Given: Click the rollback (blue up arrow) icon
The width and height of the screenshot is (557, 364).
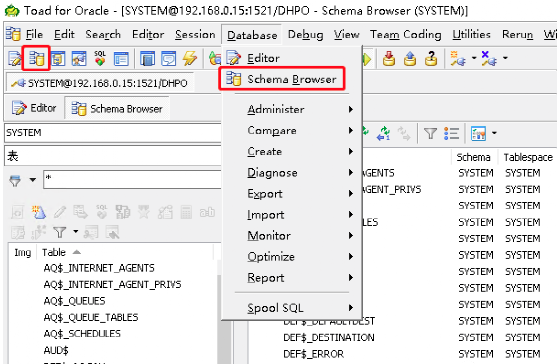Looking at the screenshot, I should pos(410,59).
